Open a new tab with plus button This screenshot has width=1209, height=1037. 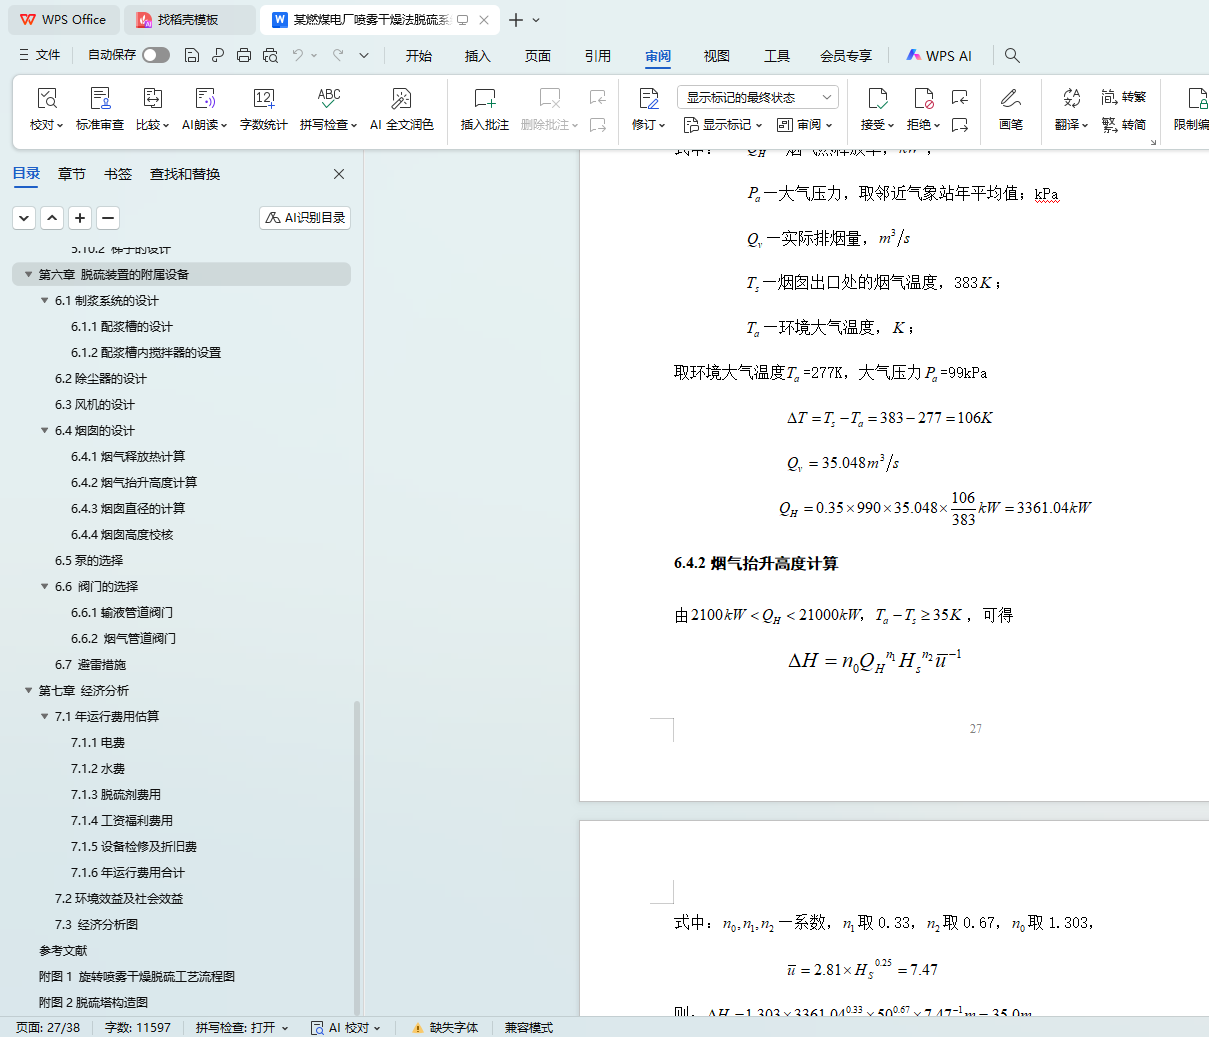(x=516, y=20)
